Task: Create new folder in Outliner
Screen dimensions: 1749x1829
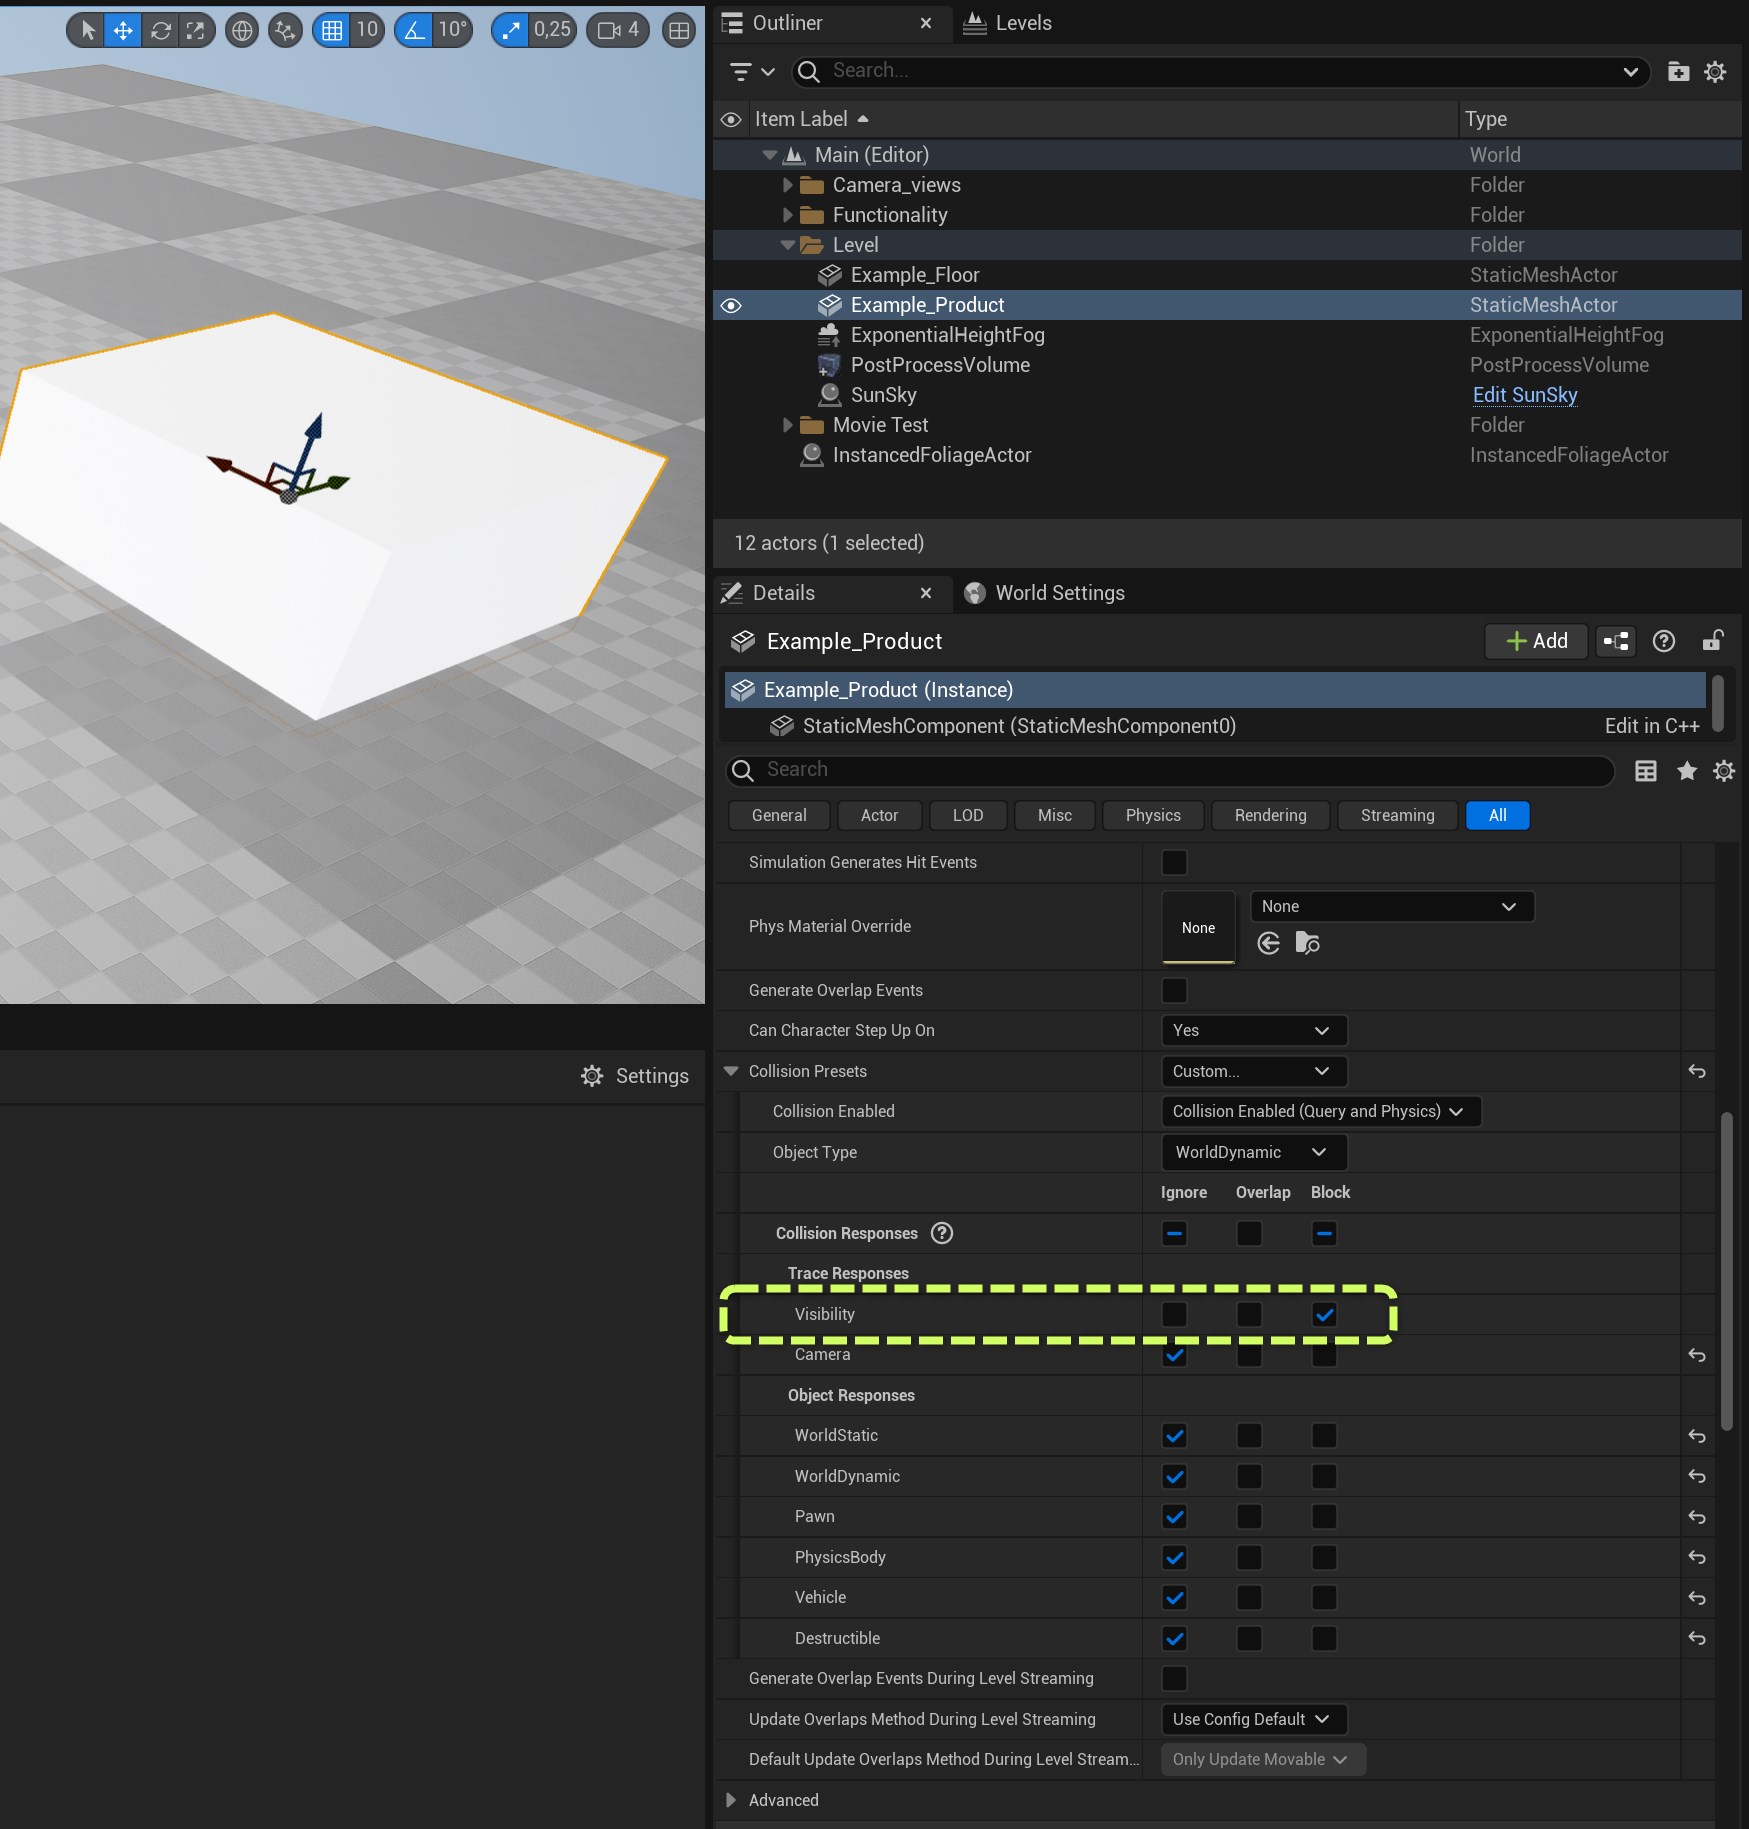Action: (1678, 72)
